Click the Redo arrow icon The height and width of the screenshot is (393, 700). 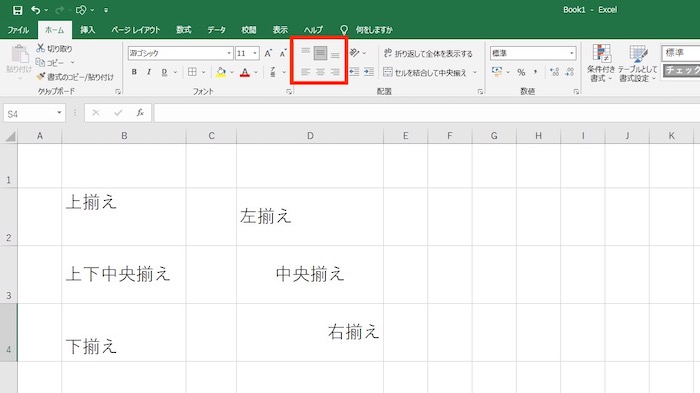pos(59,10)
